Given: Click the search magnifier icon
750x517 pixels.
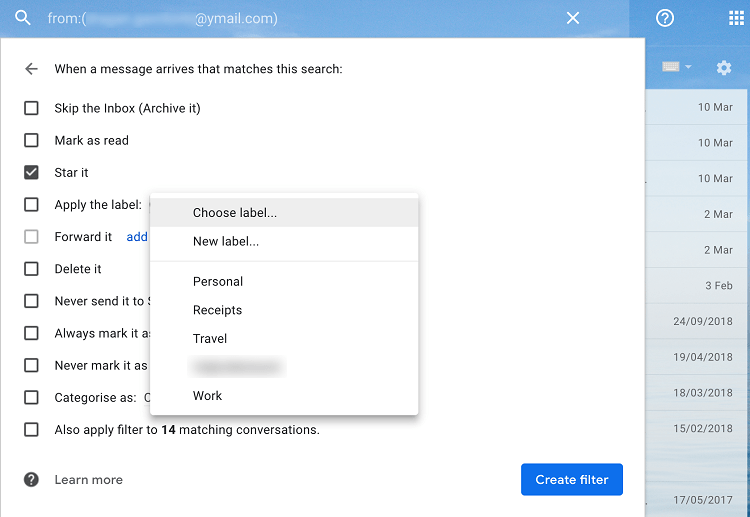Looking at the screenshot, I should coord(23,19).
